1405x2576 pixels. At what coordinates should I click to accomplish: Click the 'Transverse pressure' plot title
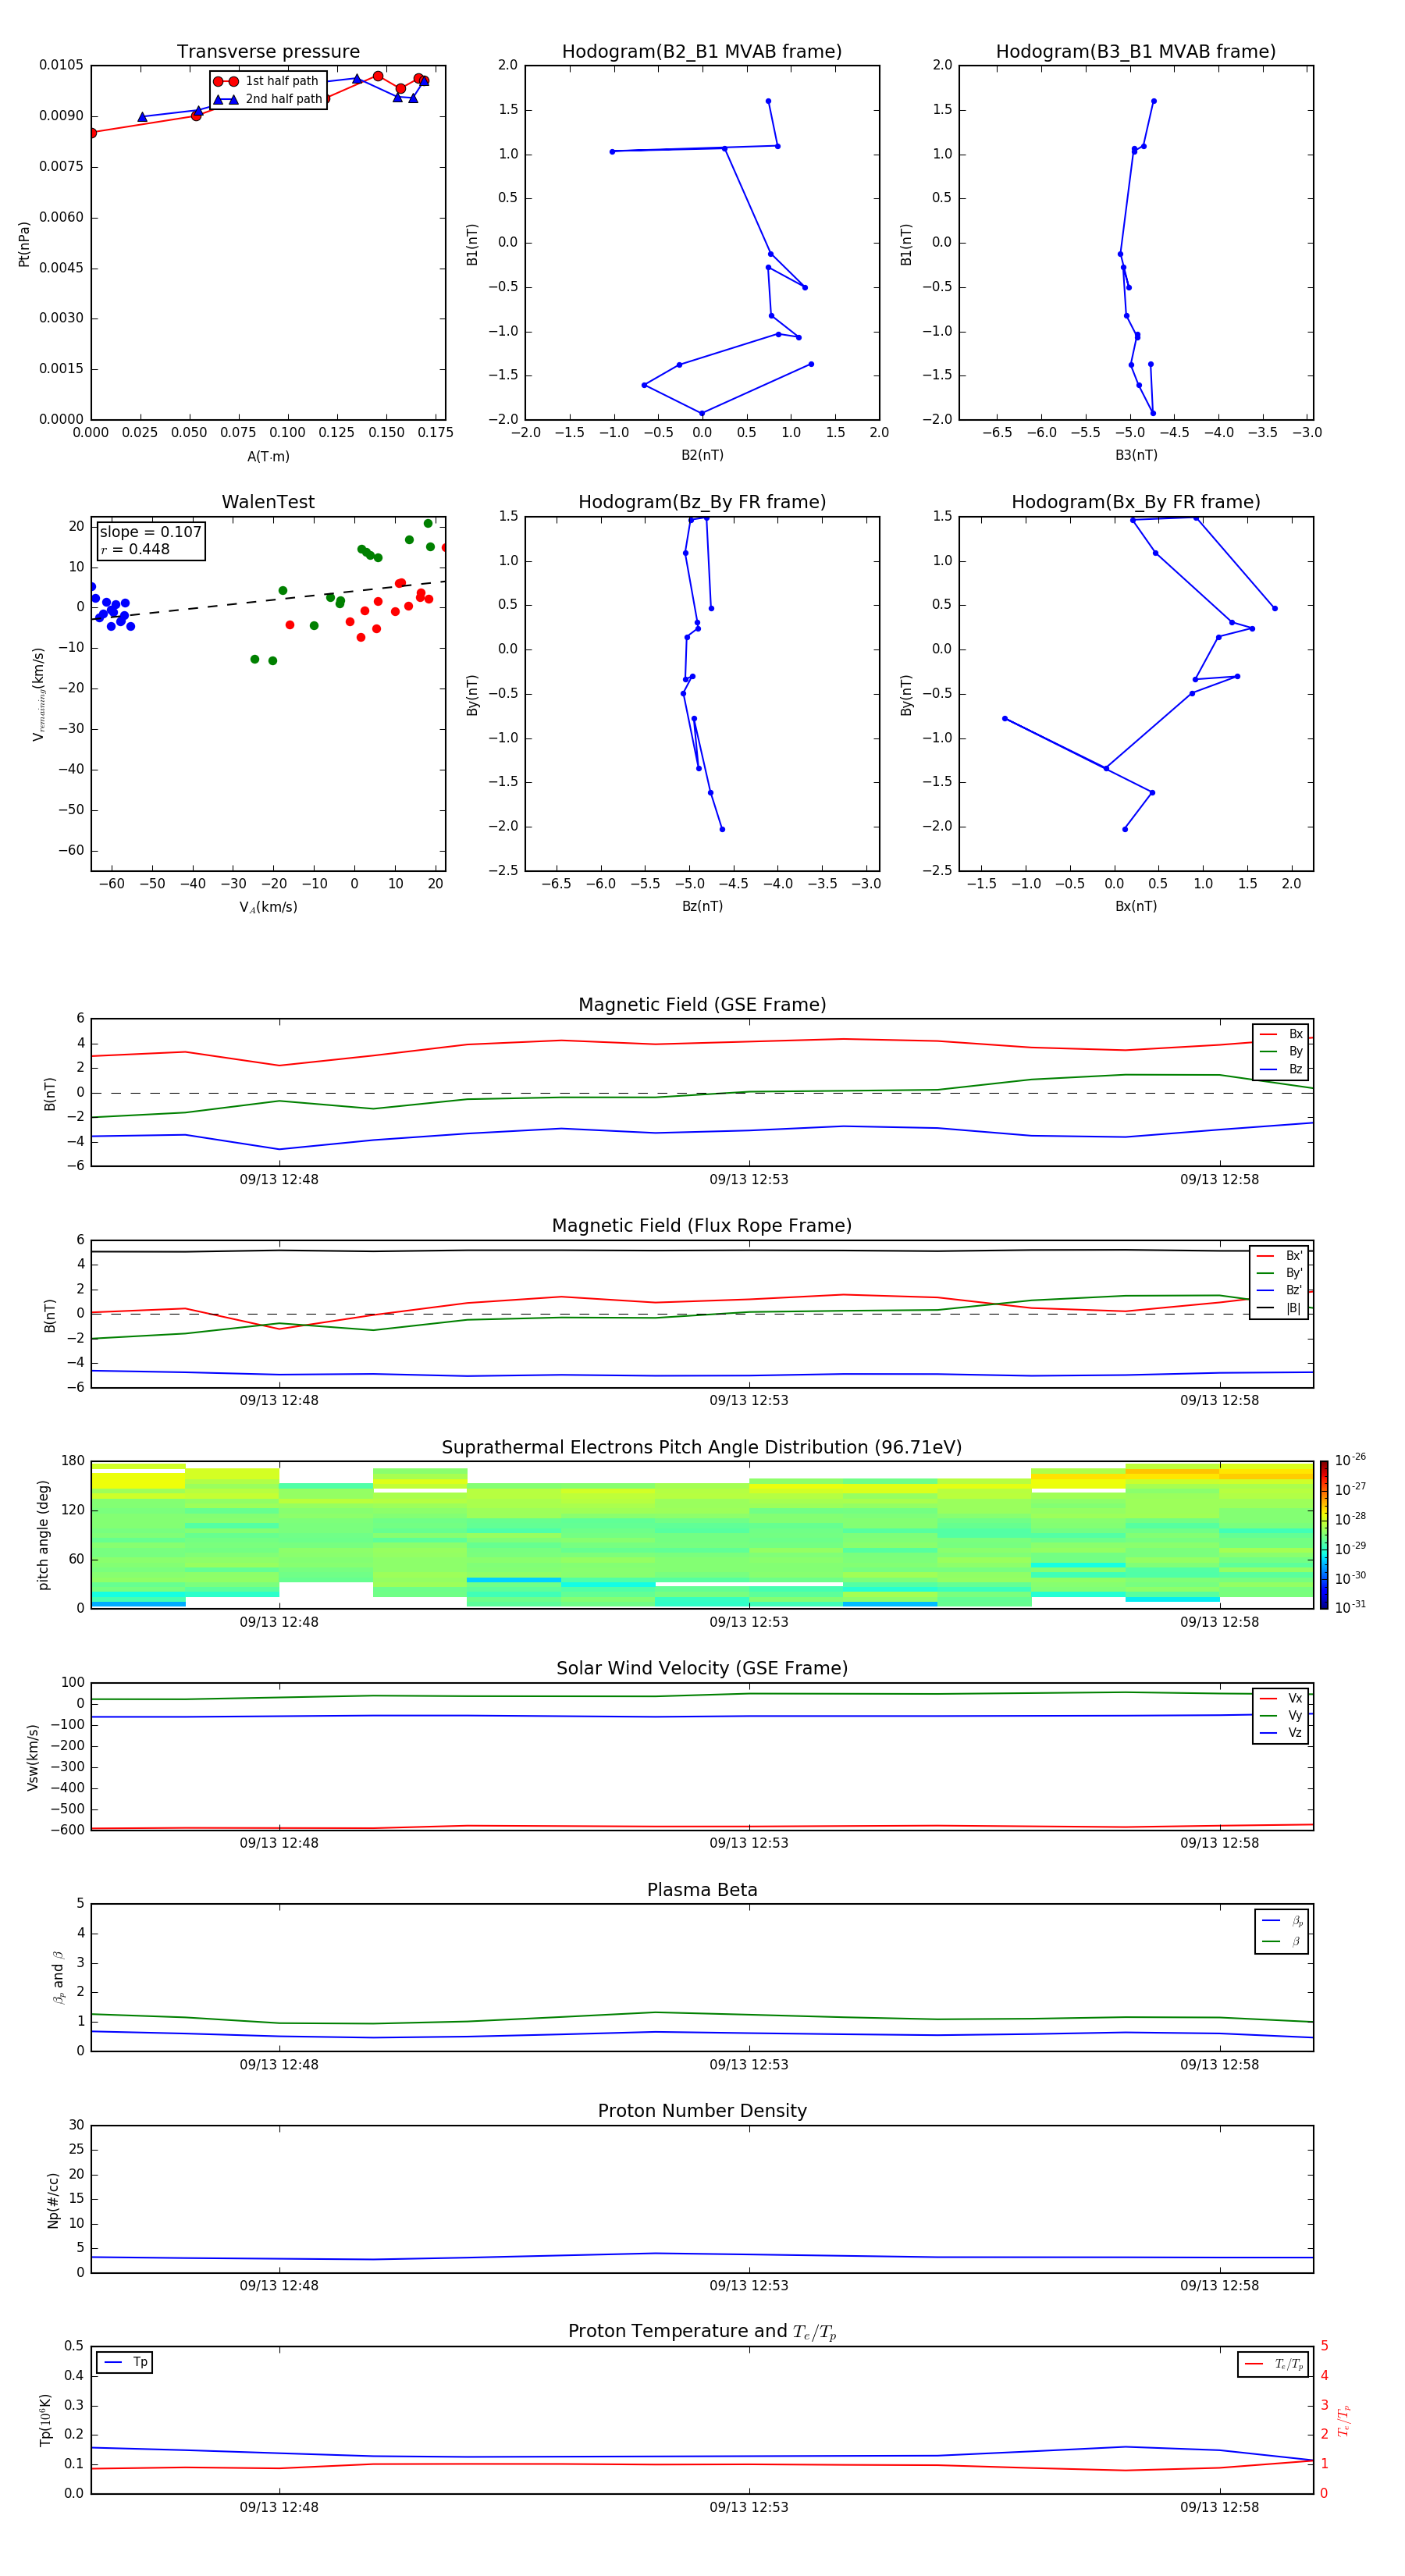pos(268,52)
